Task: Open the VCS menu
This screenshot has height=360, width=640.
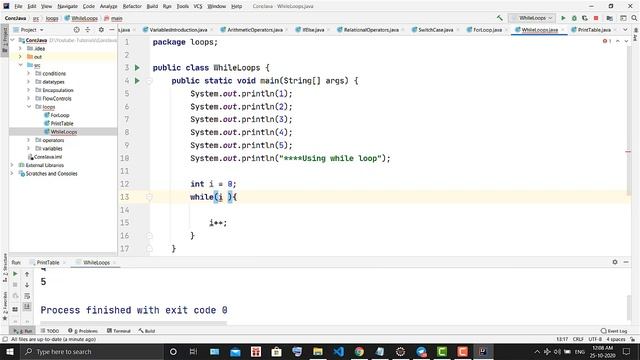Action: 198,6
